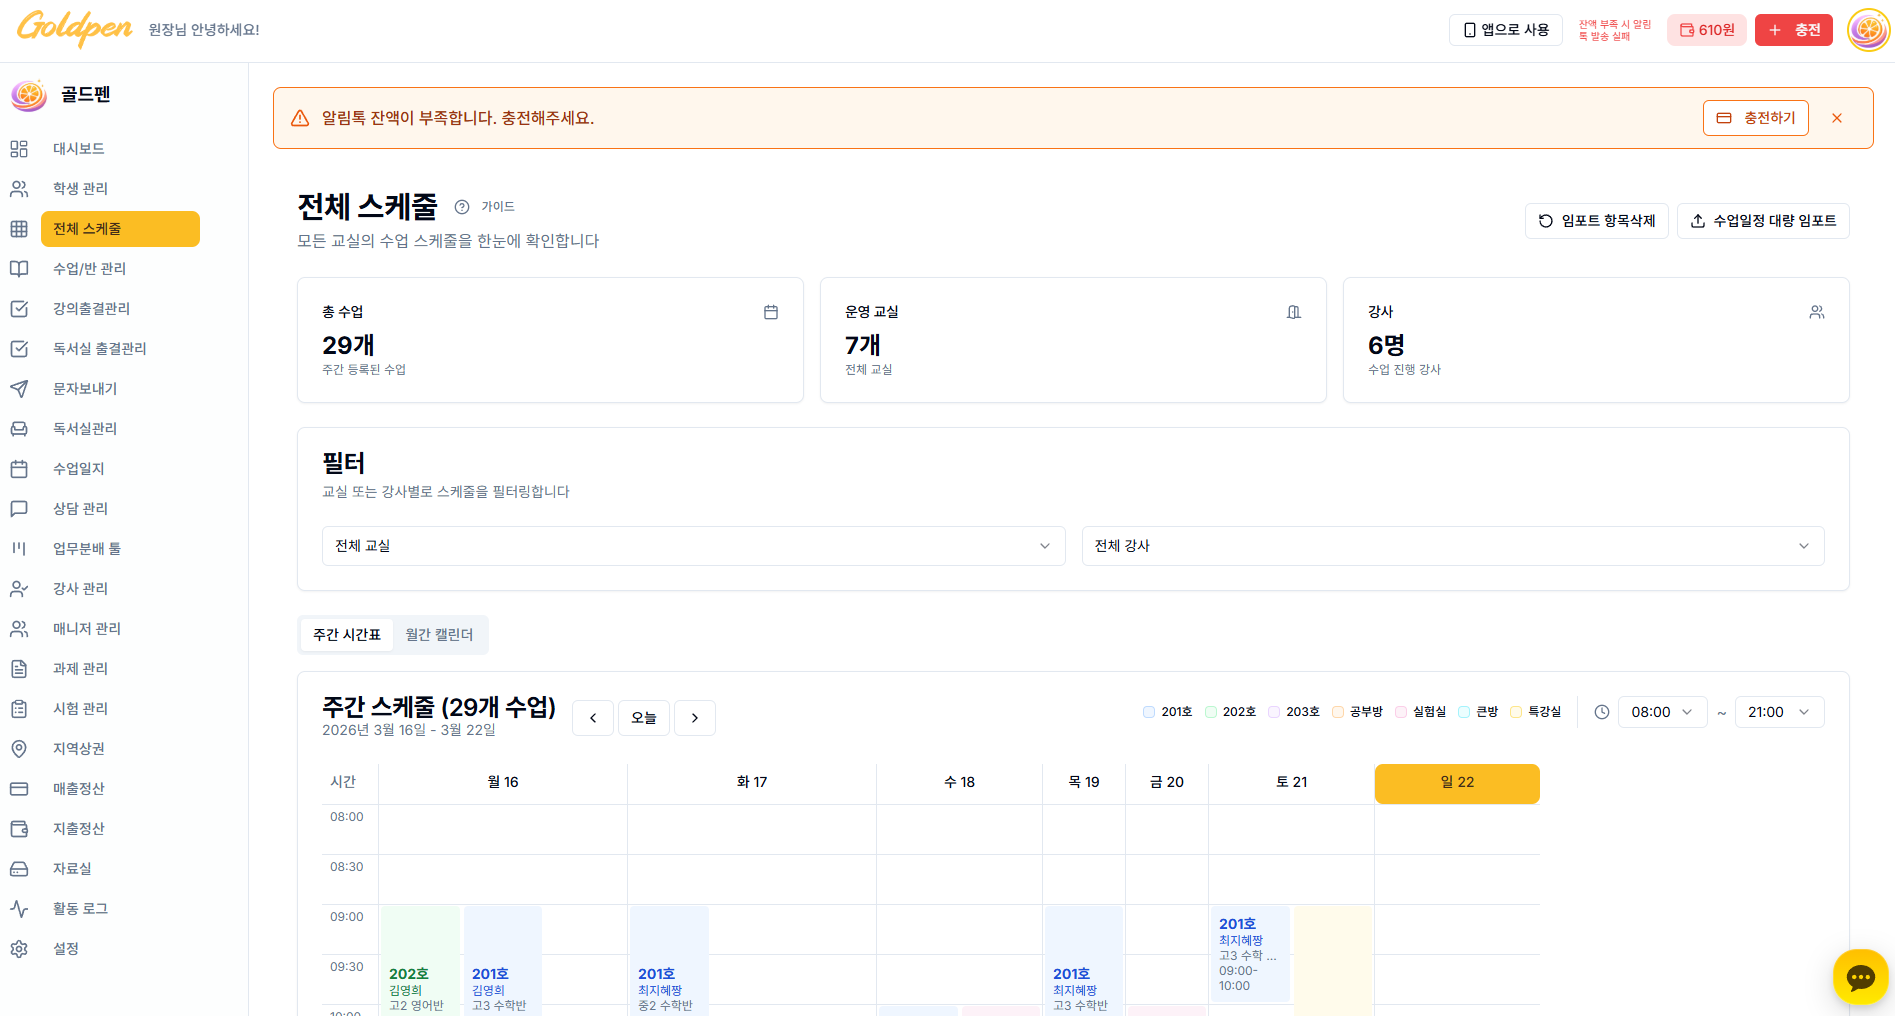This screenshot has width=1895, height=1016.
Task: Open the 대시보드 sidebar icon
Action: click(20, 148)
